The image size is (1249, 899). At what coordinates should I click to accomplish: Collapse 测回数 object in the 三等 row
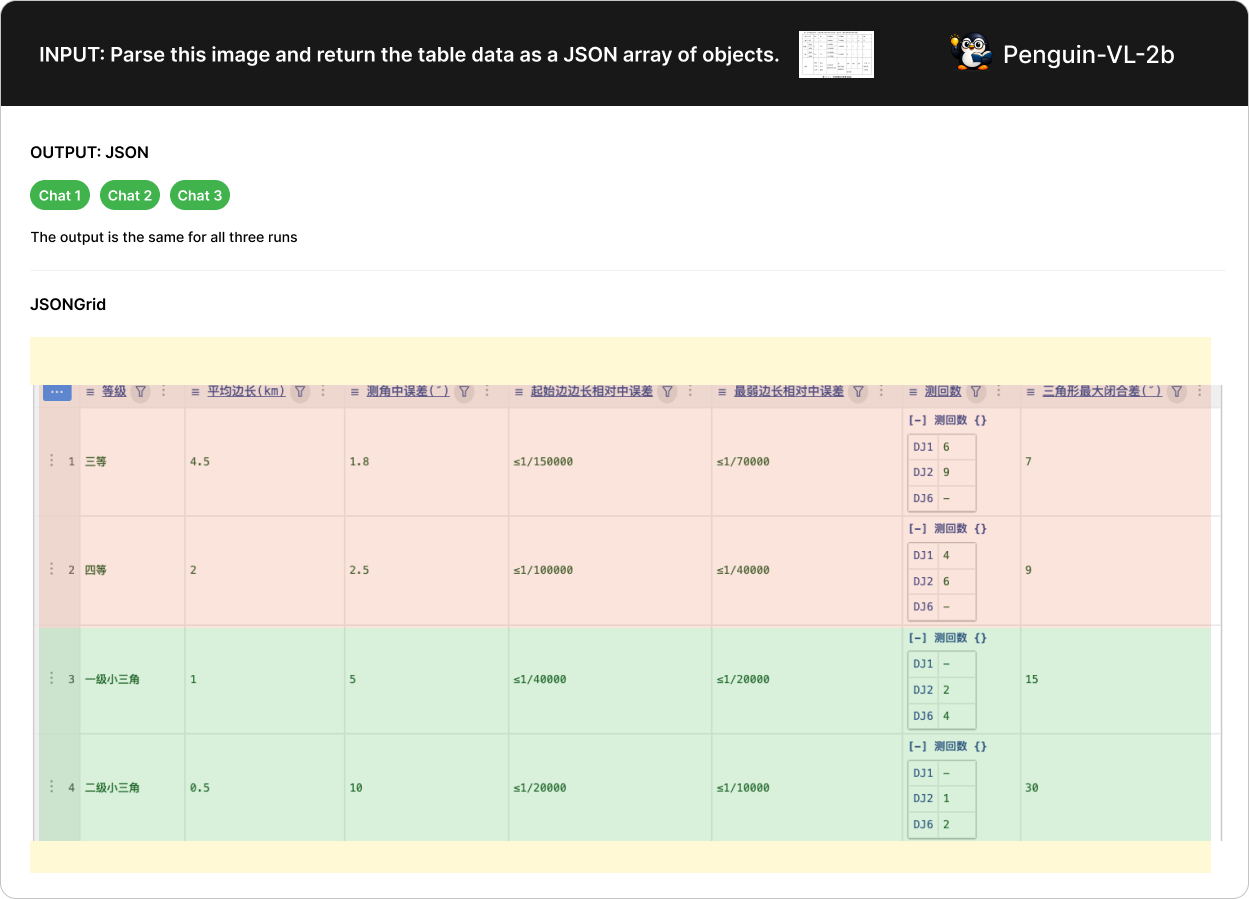pyautogui.click(x=915, y=420)
